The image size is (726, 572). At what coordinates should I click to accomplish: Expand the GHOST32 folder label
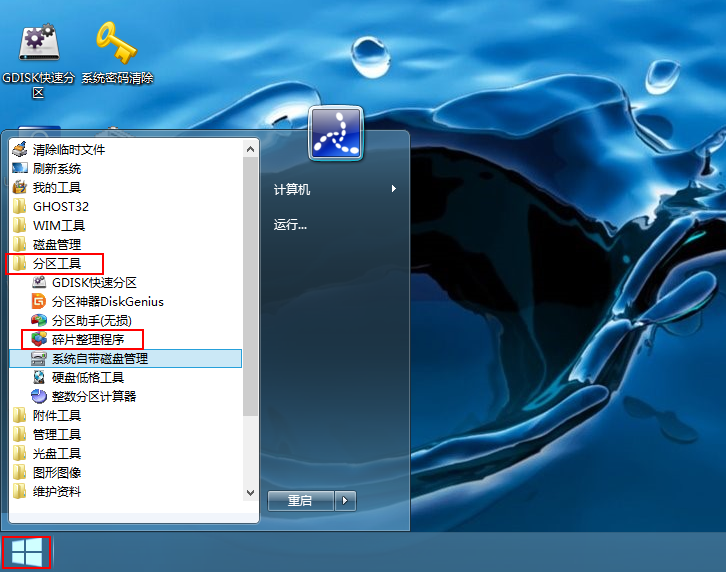pos(61,206)
